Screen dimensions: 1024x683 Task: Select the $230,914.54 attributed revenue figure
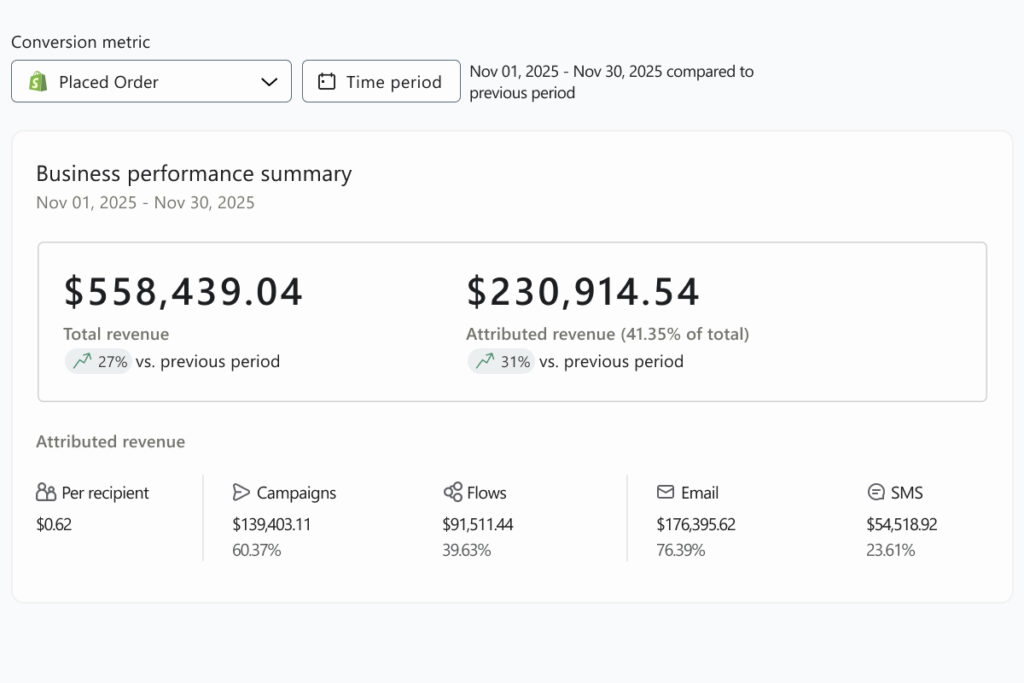(x=583, y=291)
